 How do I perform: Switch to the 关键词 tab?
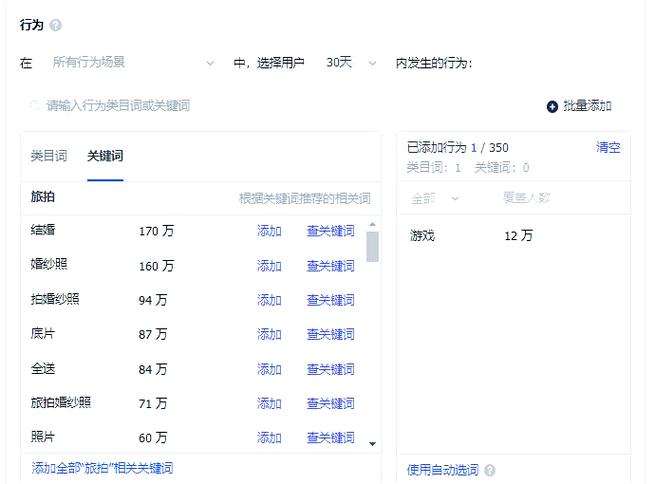105,156
